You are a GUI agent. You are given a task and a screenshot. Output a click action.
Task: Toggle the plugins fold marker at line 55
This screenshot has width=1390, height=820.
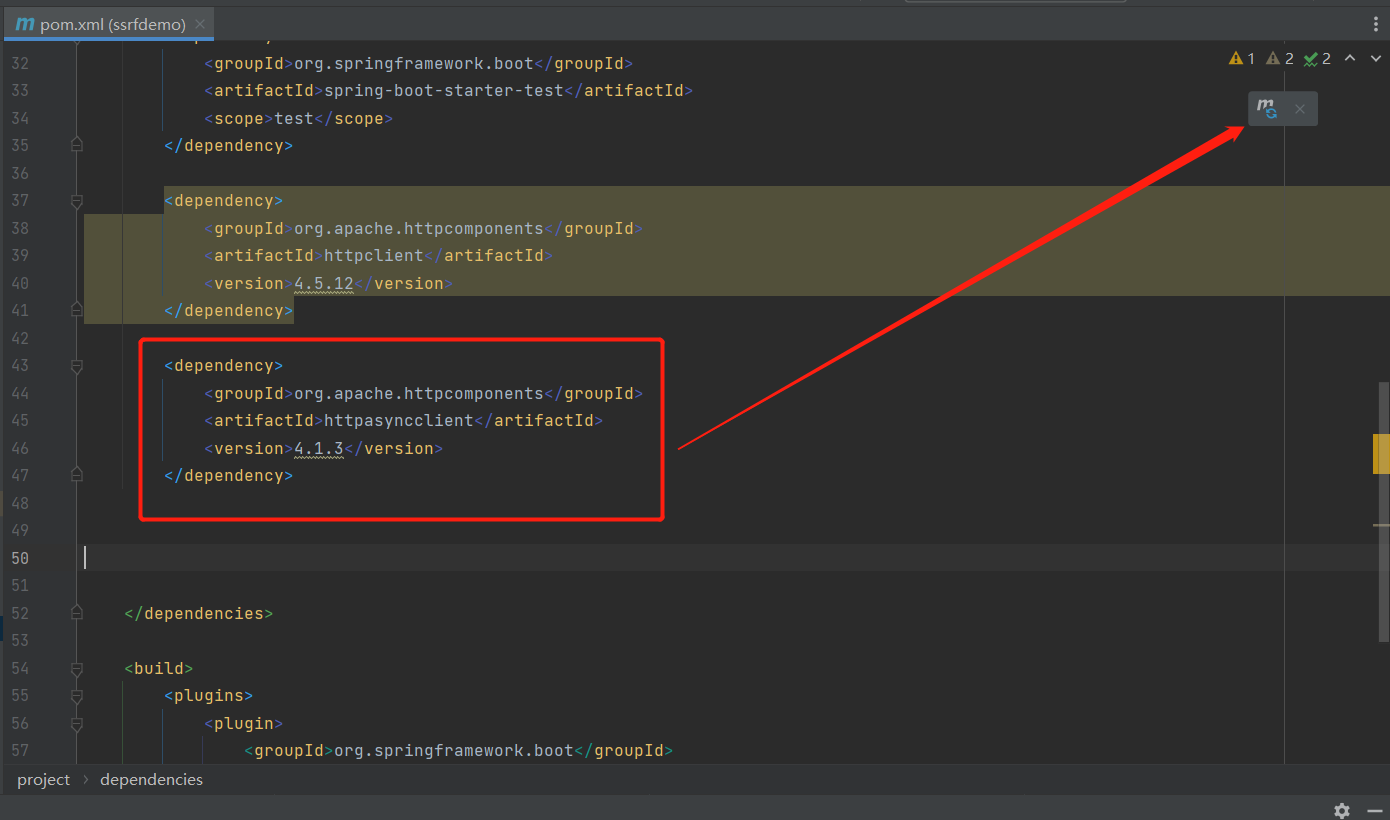pos(77,696)
